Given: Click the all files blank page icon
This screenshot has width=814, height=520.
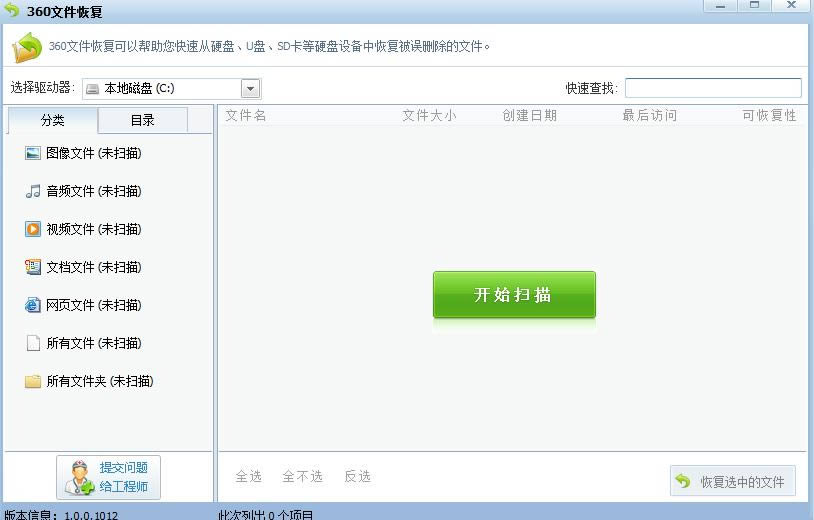Looking at the screenshot, I should [33, 343].
